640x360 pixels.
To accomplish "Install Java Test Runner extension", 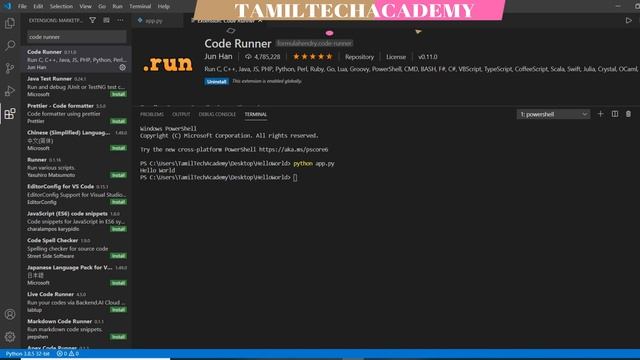I will click(118, 94).
